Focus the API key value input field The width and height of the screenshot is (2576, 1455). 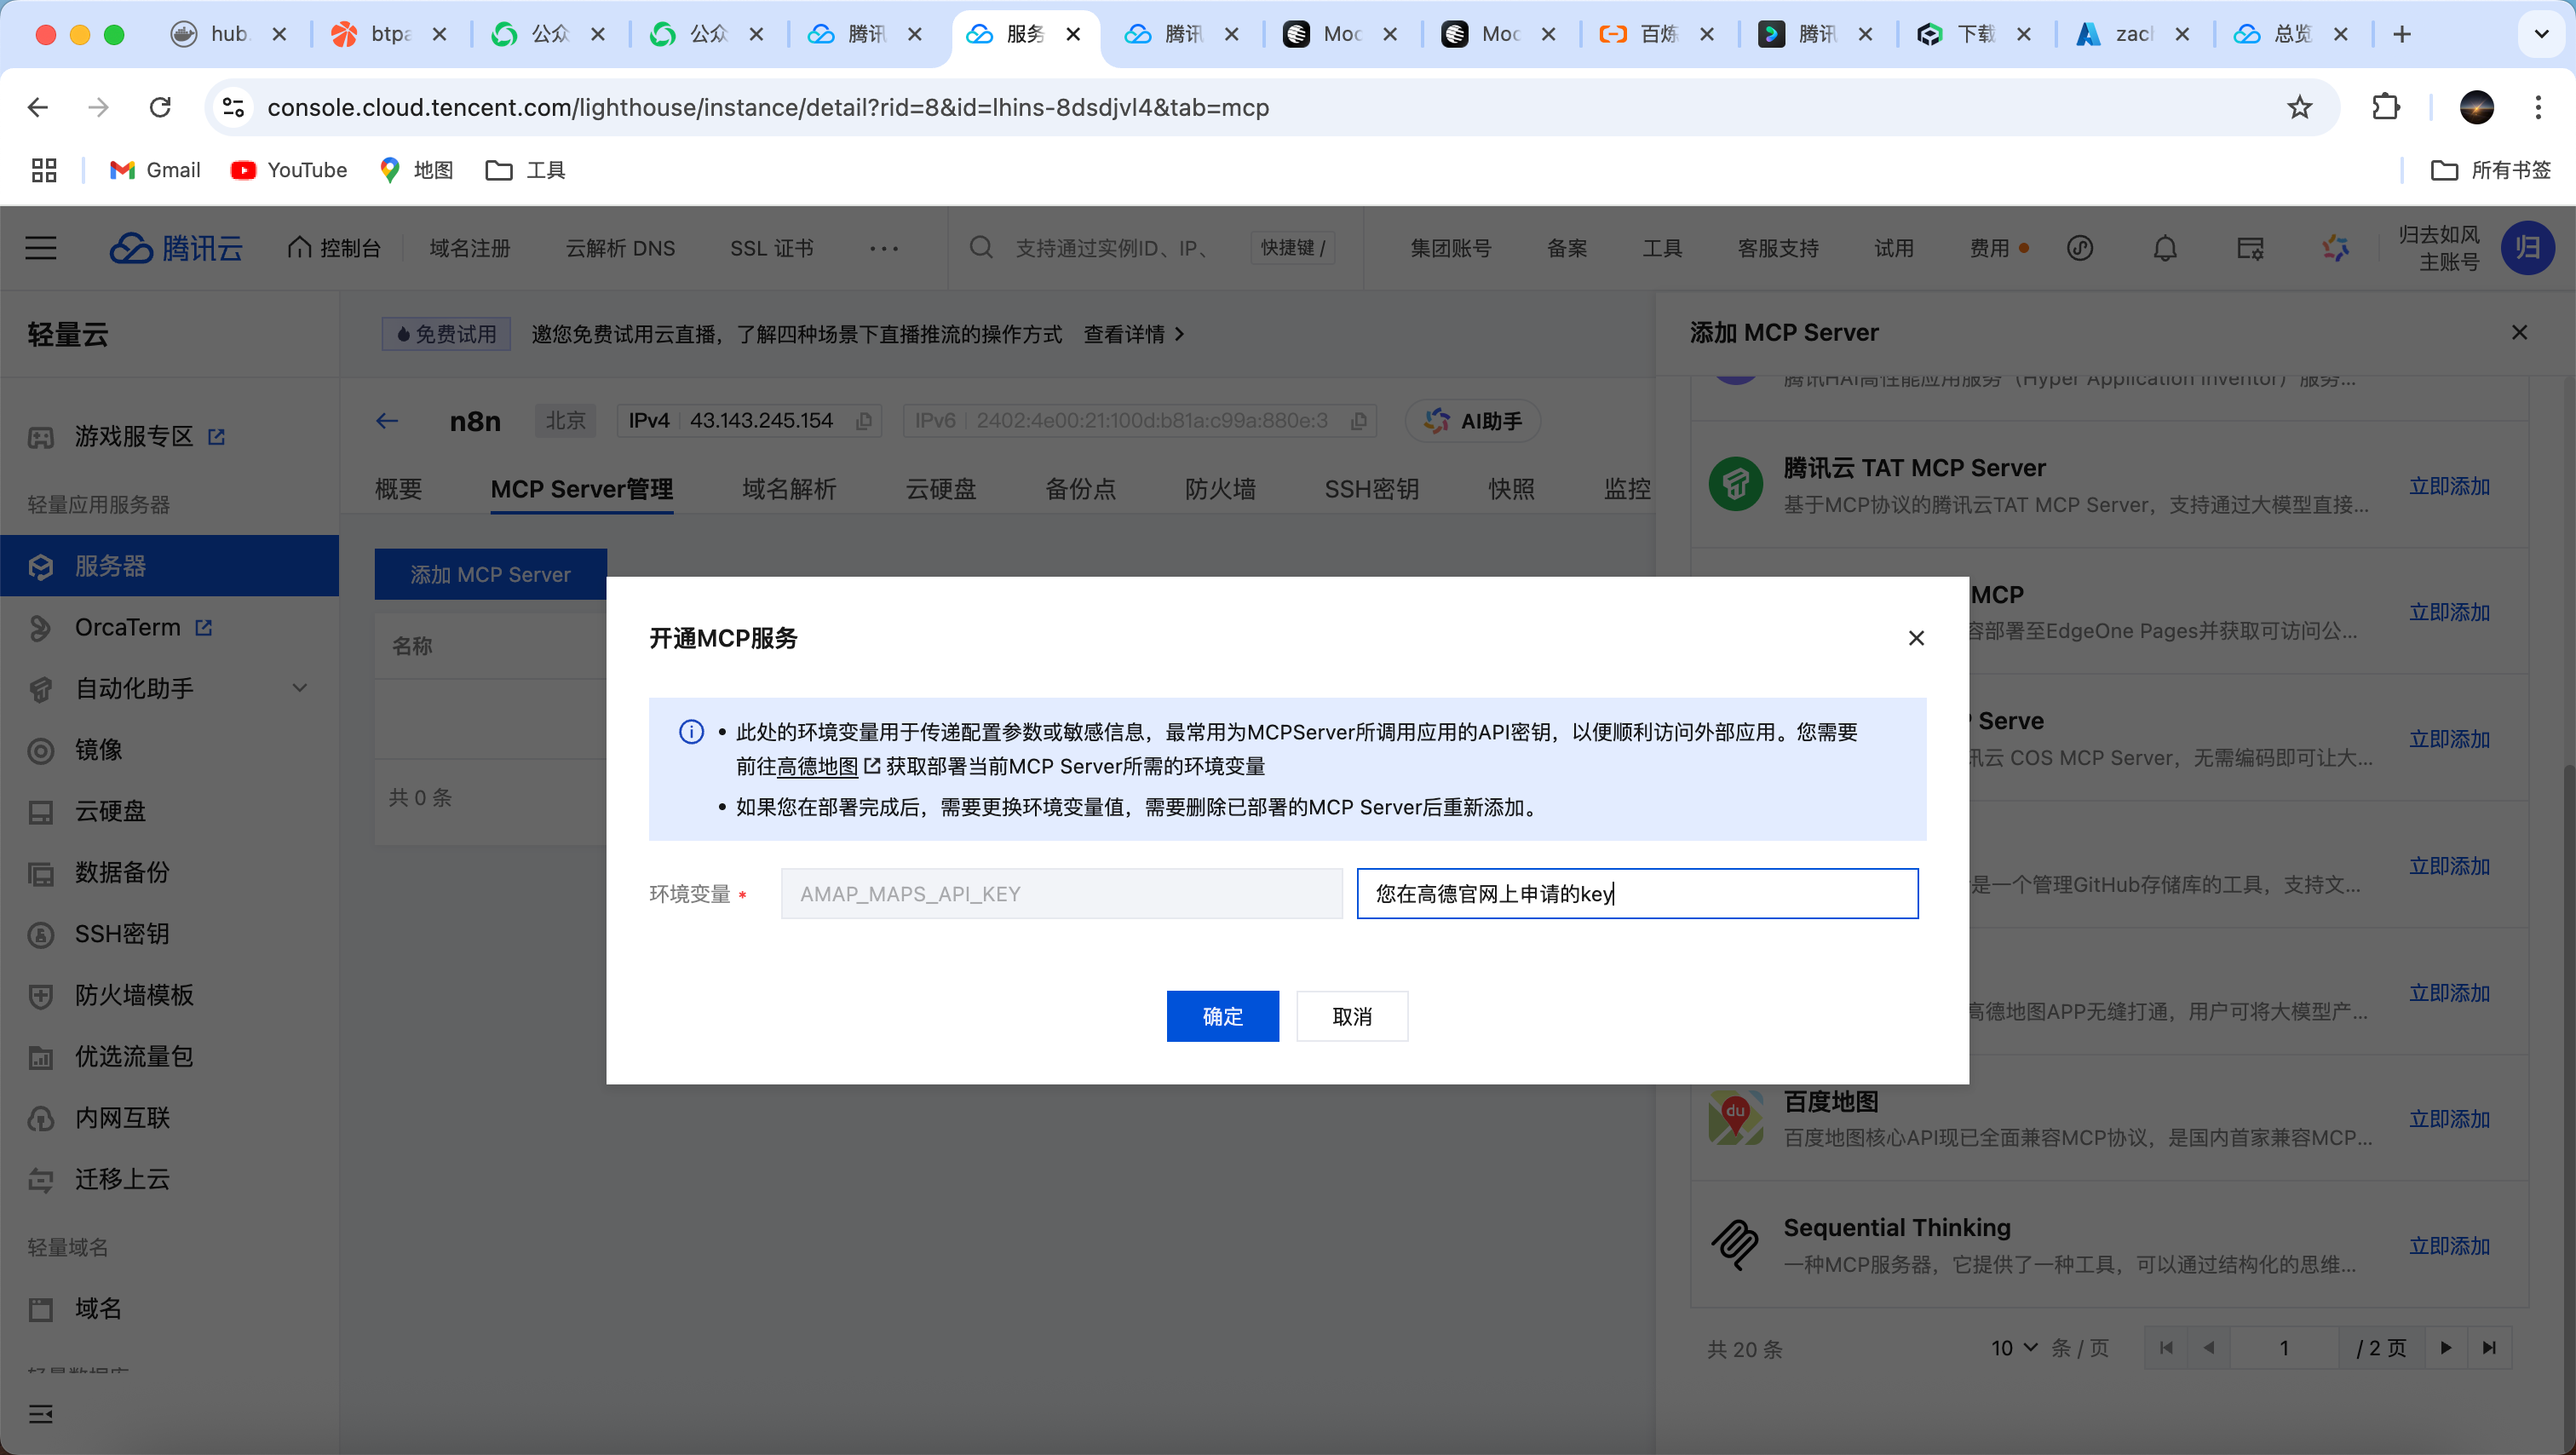click(x=1637, y=893)
